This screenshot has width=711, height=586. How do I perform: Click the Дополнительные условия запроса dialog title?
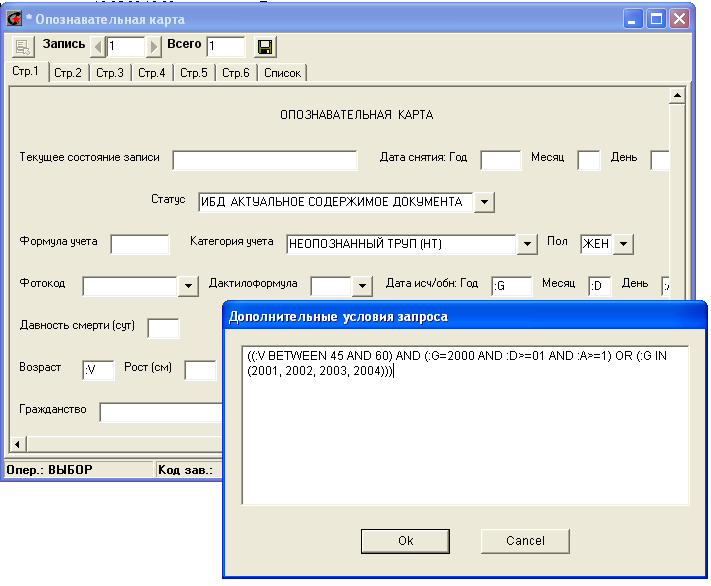(x=338, y=317)
